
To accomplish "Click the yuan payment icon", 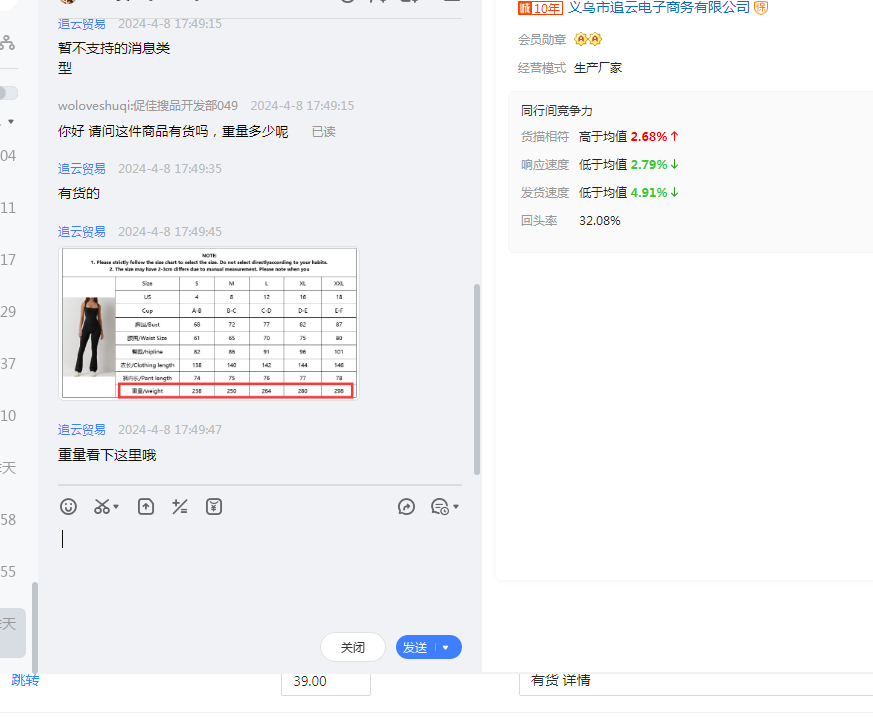I will pos(214,507).
